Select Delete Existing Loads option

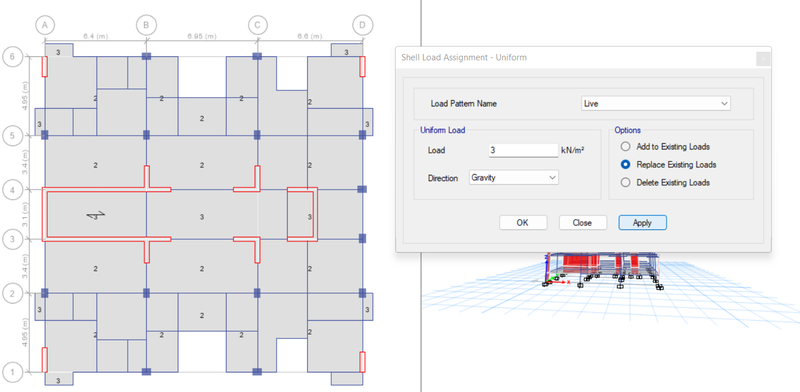626,182
